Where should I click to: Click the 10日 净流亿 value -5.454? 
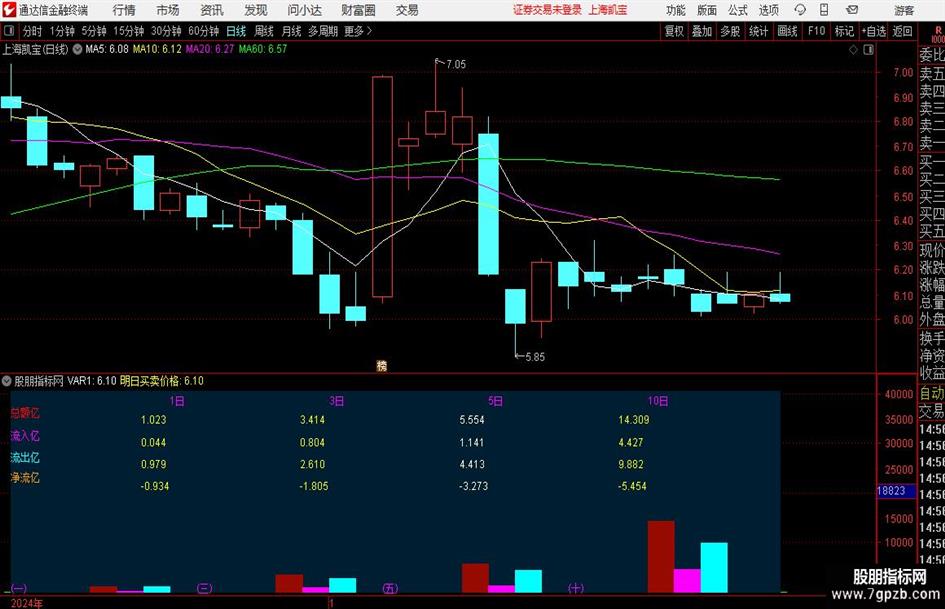click(x=632, y=486)
